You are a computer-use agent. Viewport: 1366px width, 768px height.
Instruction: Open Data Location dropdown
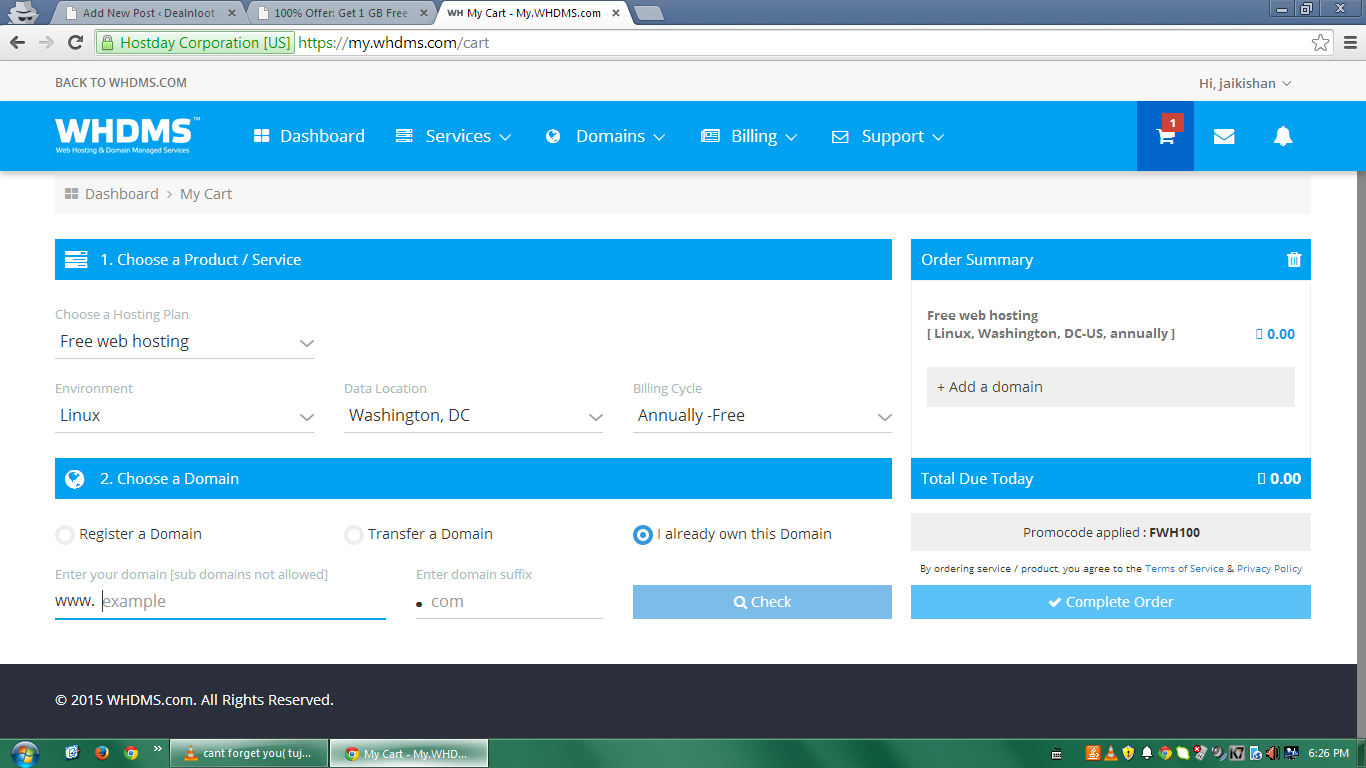[x=473, y=416]
